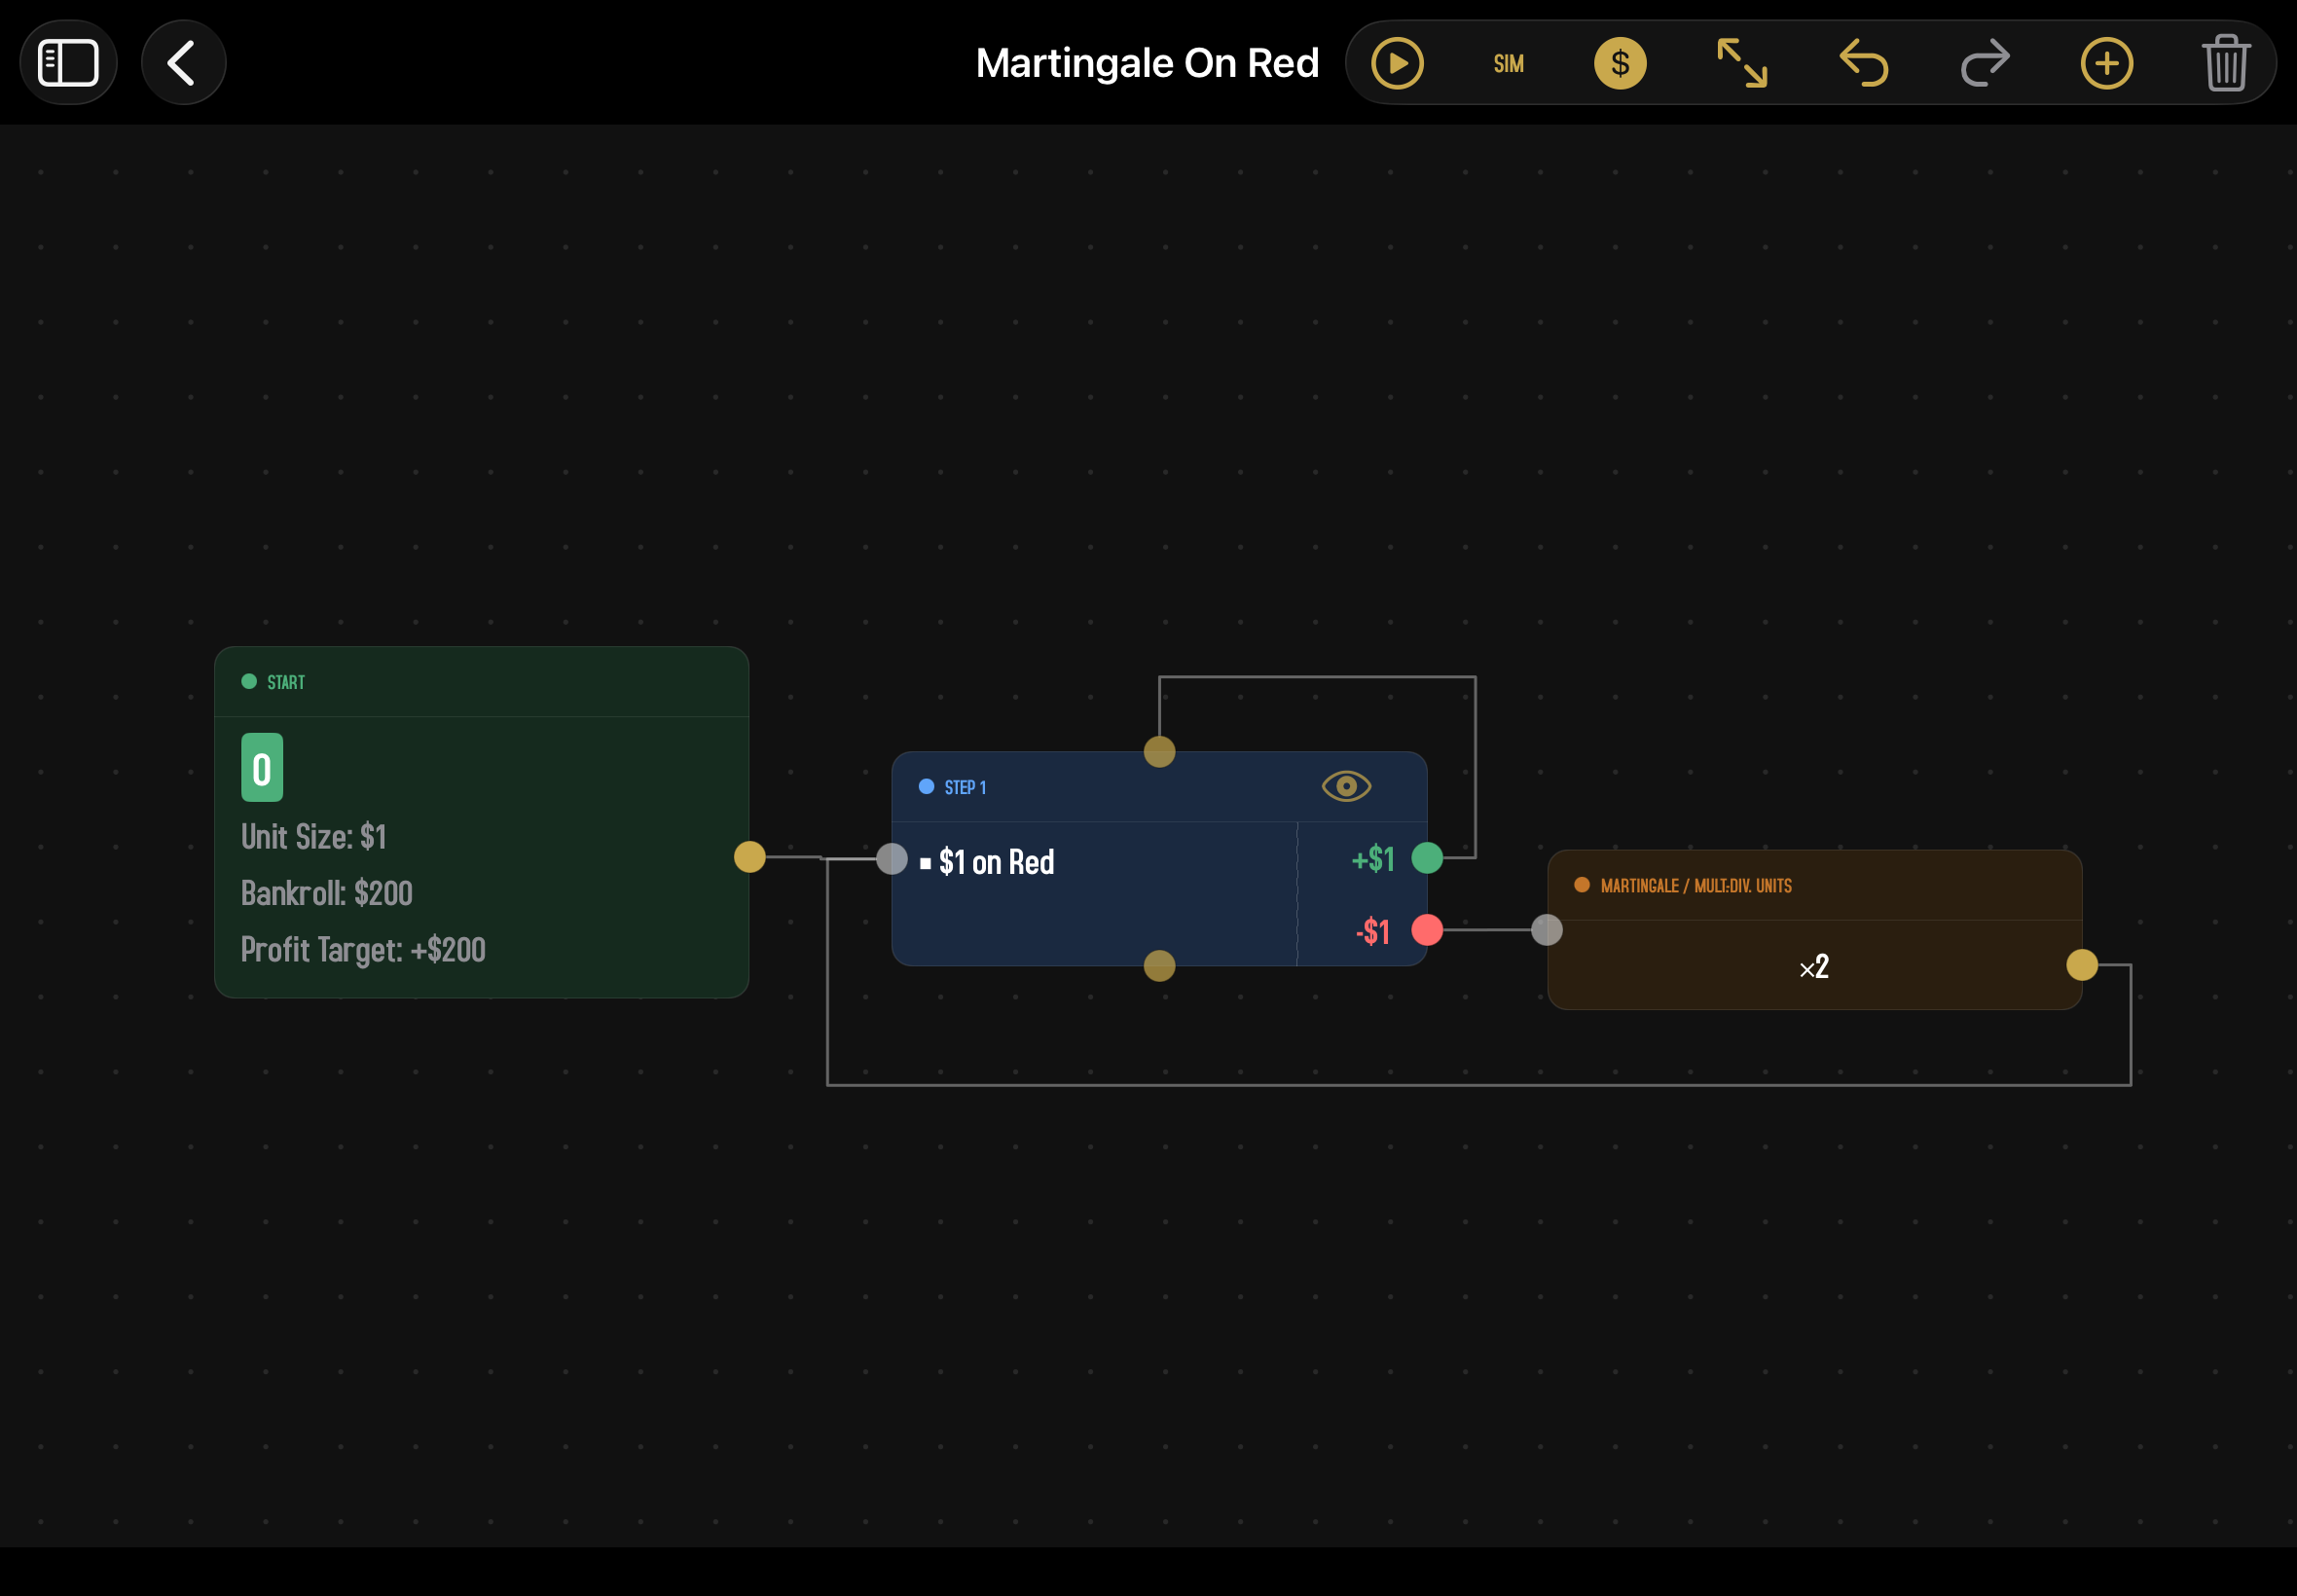2297x1596 pixels.
Task: Click the Martingale node yellow output connector
Action: coord(2082,966)
